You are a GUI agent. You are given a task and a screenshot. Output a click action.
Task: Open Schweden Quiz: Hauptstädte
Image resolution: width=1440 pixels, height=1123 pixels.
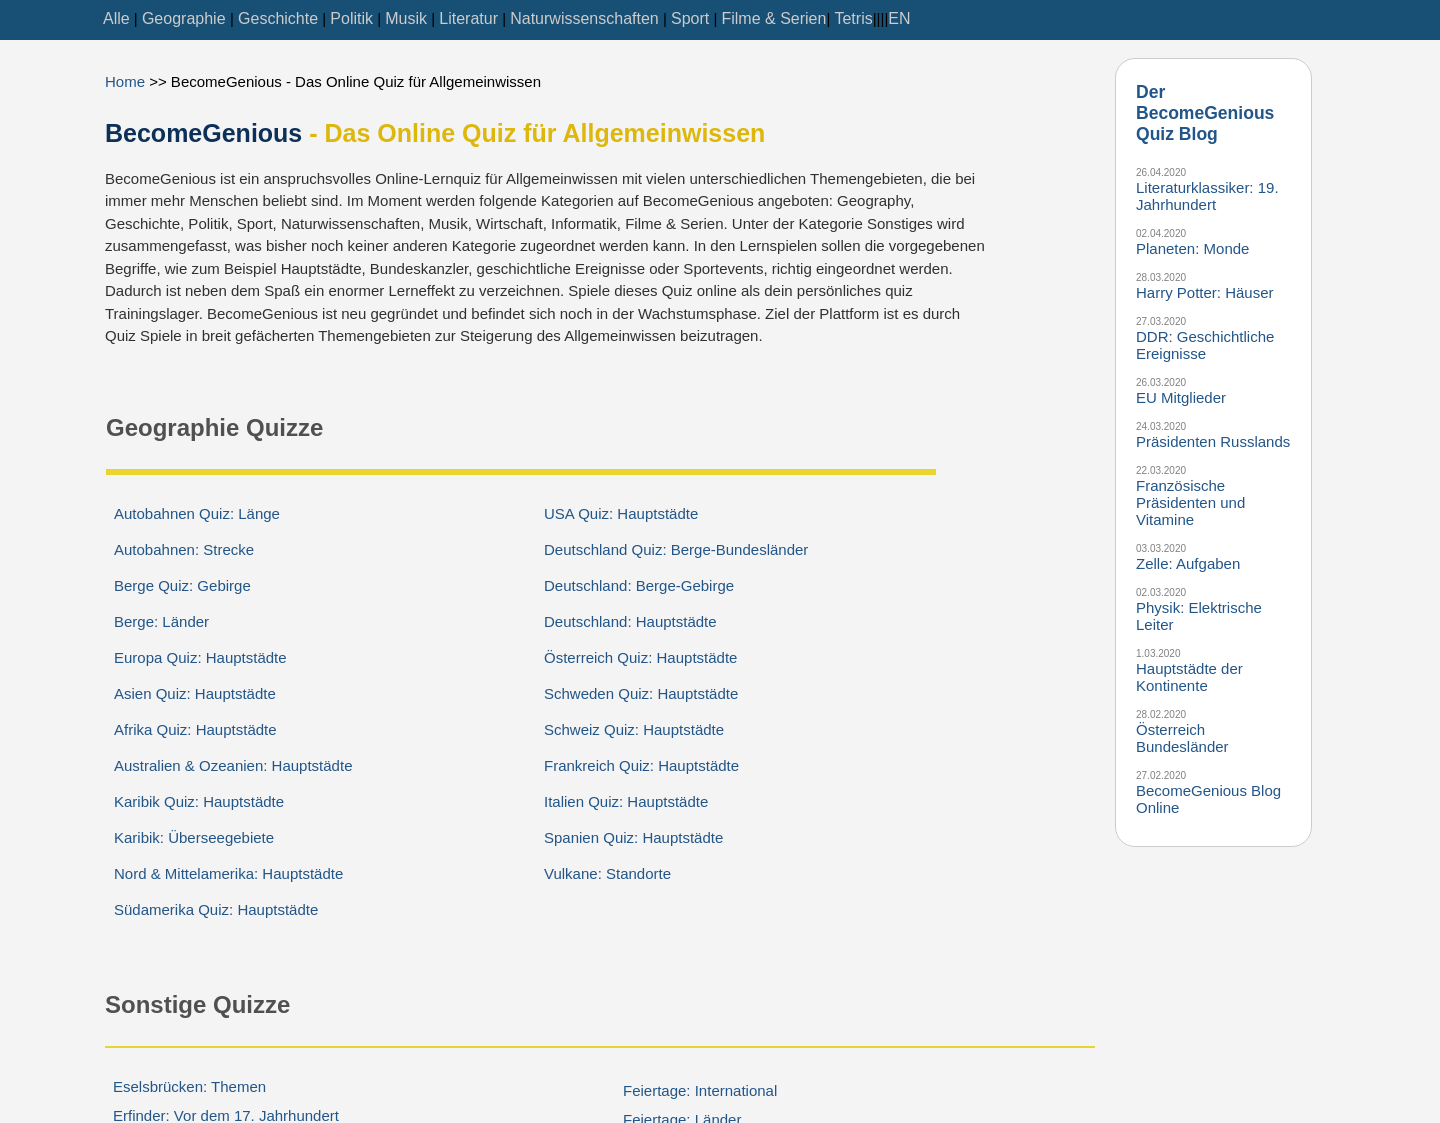point(641,694)
